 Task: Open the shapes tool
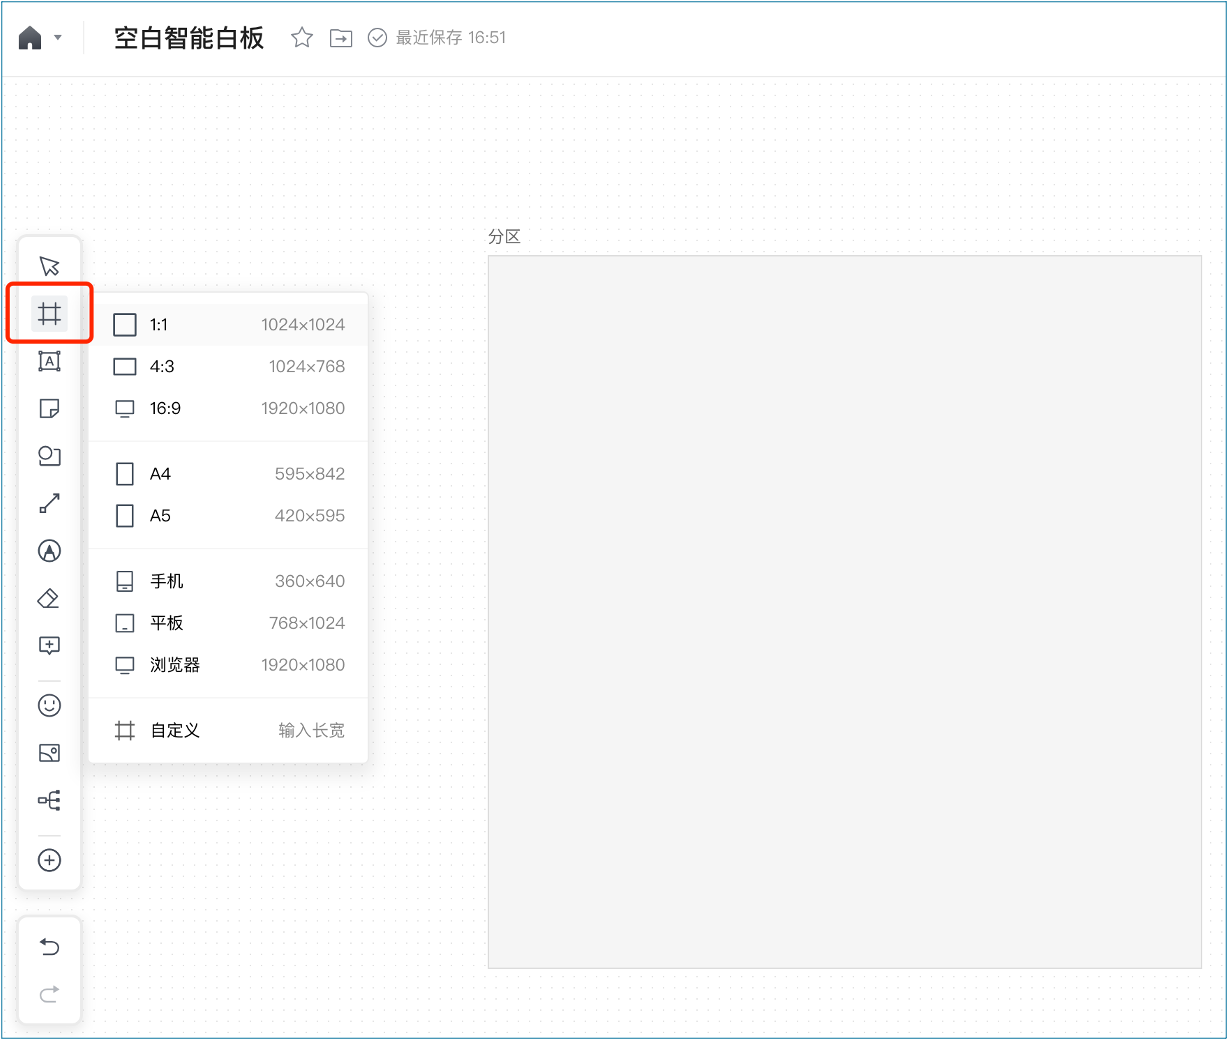click(49, 456)
